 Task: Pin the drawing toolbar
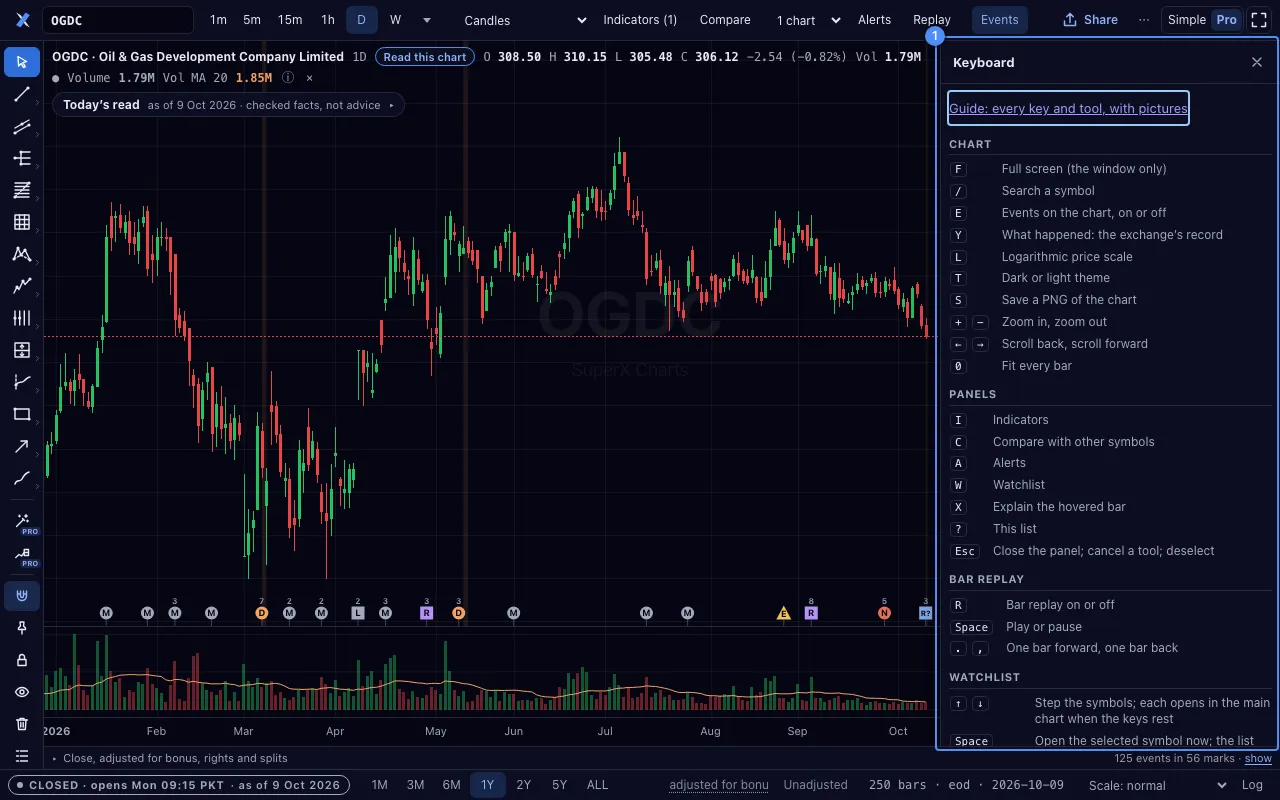22,628
